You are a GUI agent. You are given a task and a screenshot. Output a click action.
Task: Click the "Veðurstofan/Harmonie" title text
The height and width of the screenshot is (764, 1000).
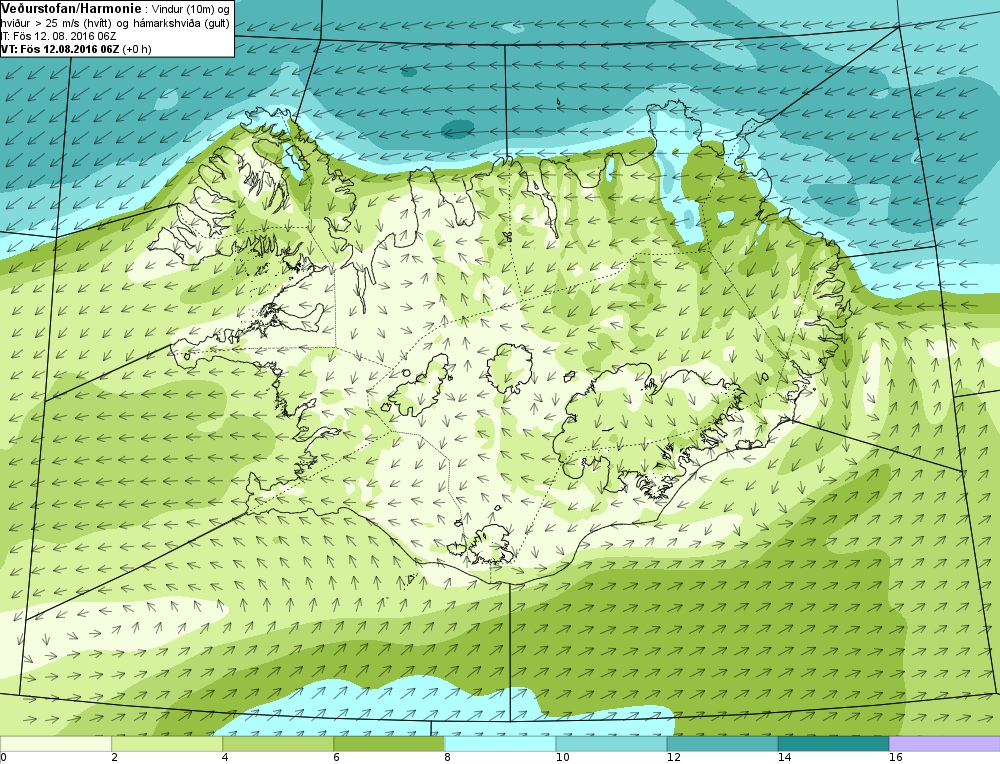click(x=71, y=8)
